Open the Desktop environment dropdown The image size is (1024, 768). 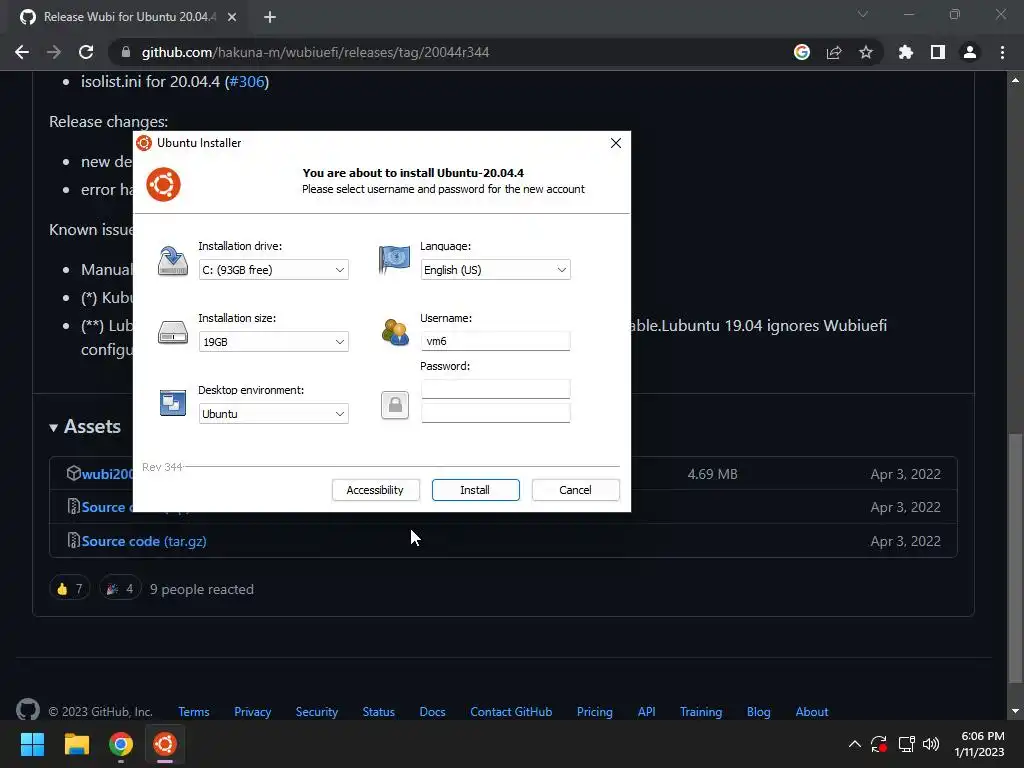[x=273, y=413]
